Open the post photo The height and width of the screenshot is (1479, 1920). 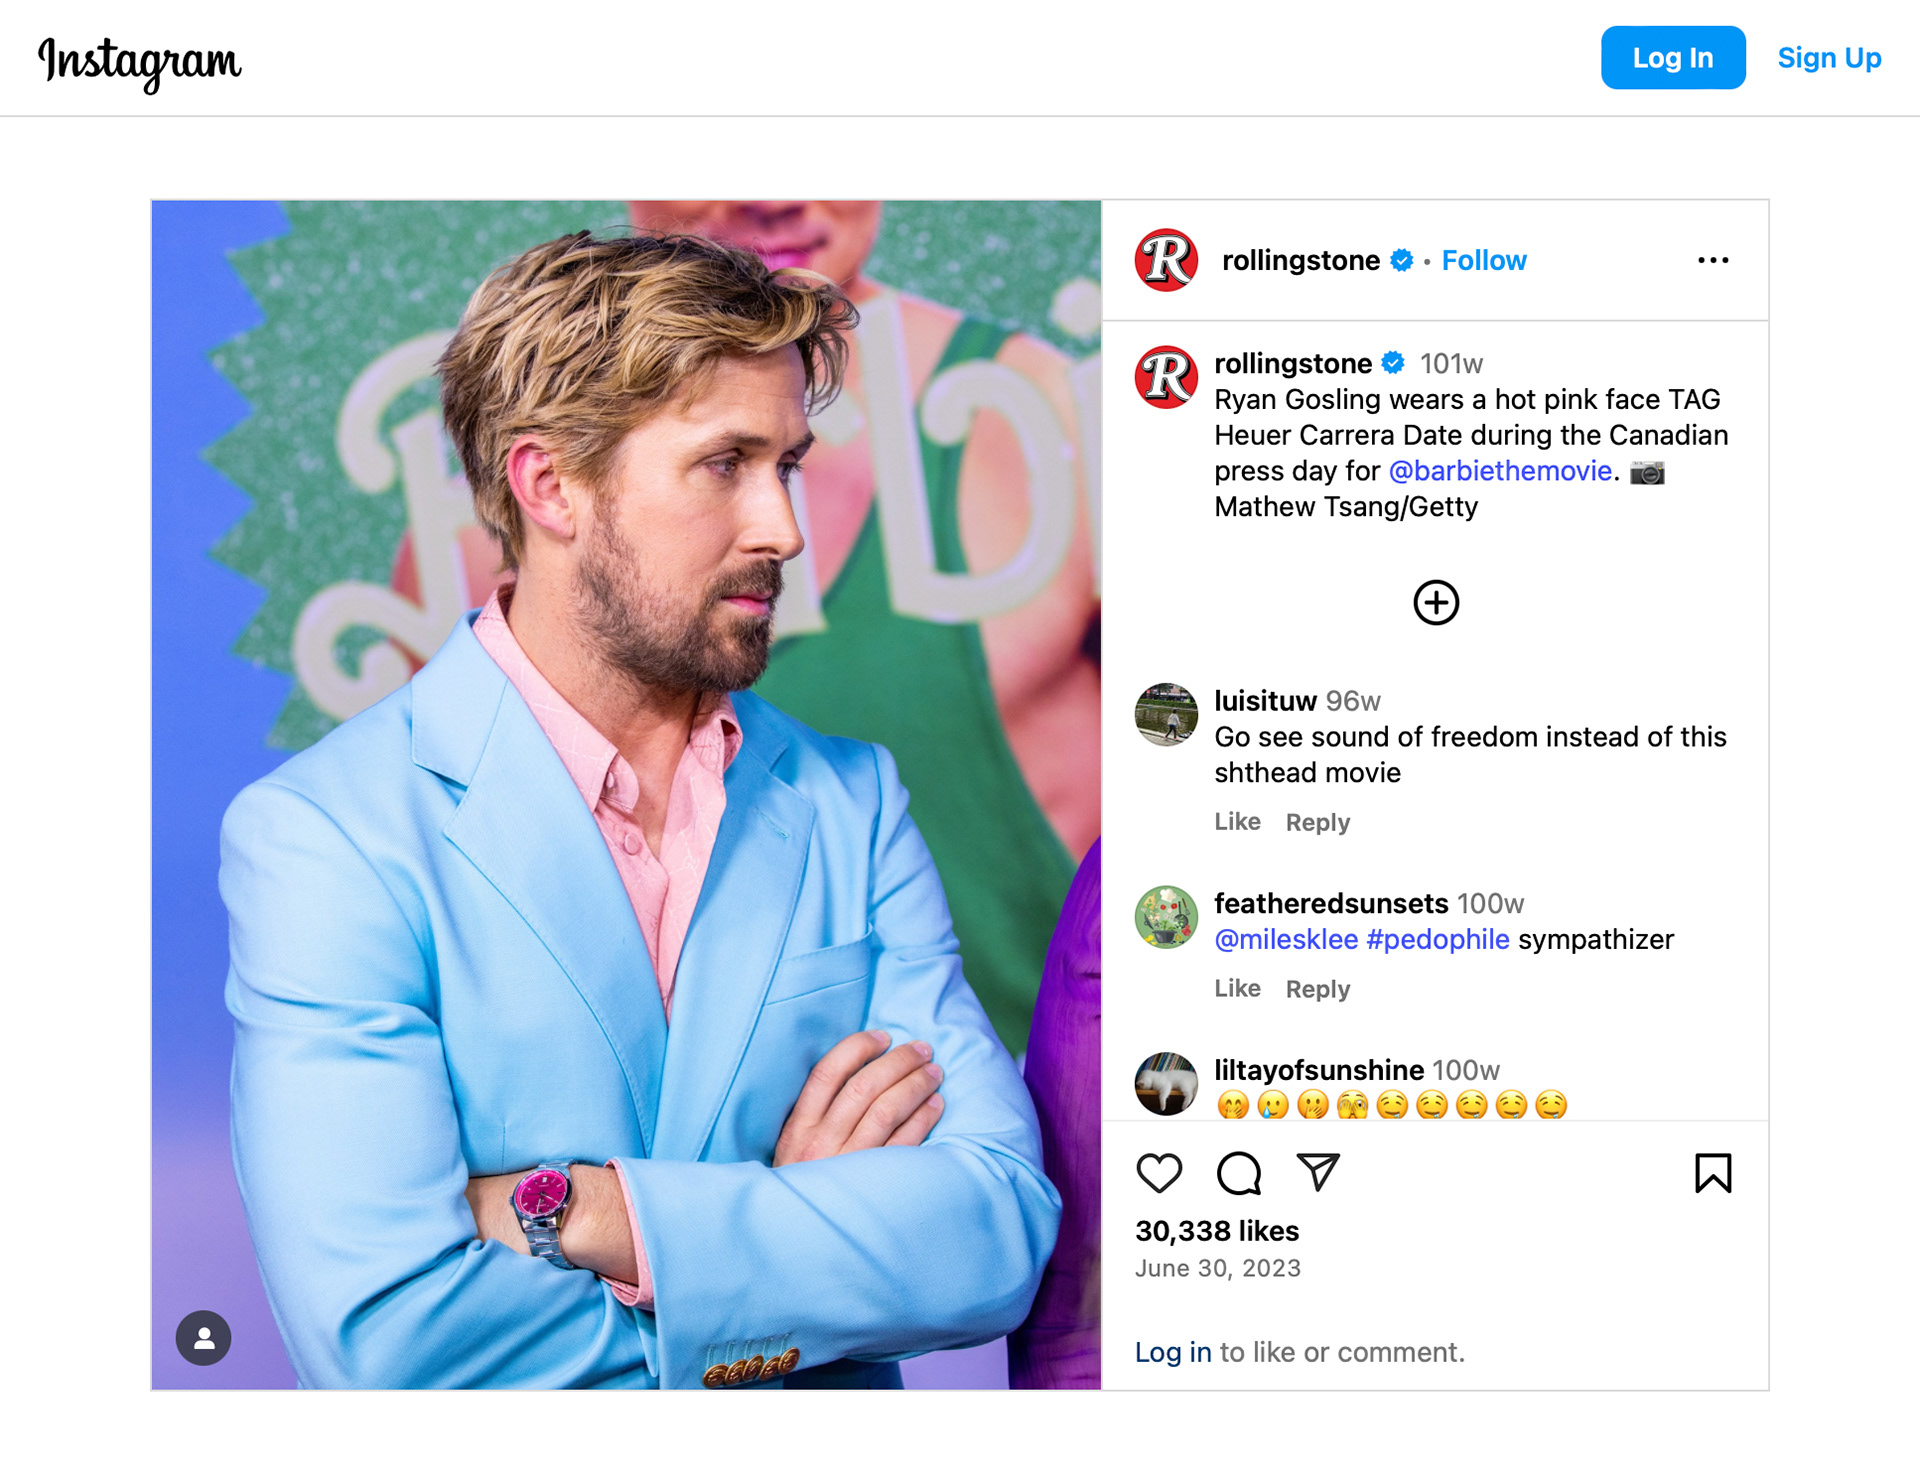pyautogui.click(x=626, y=794)
